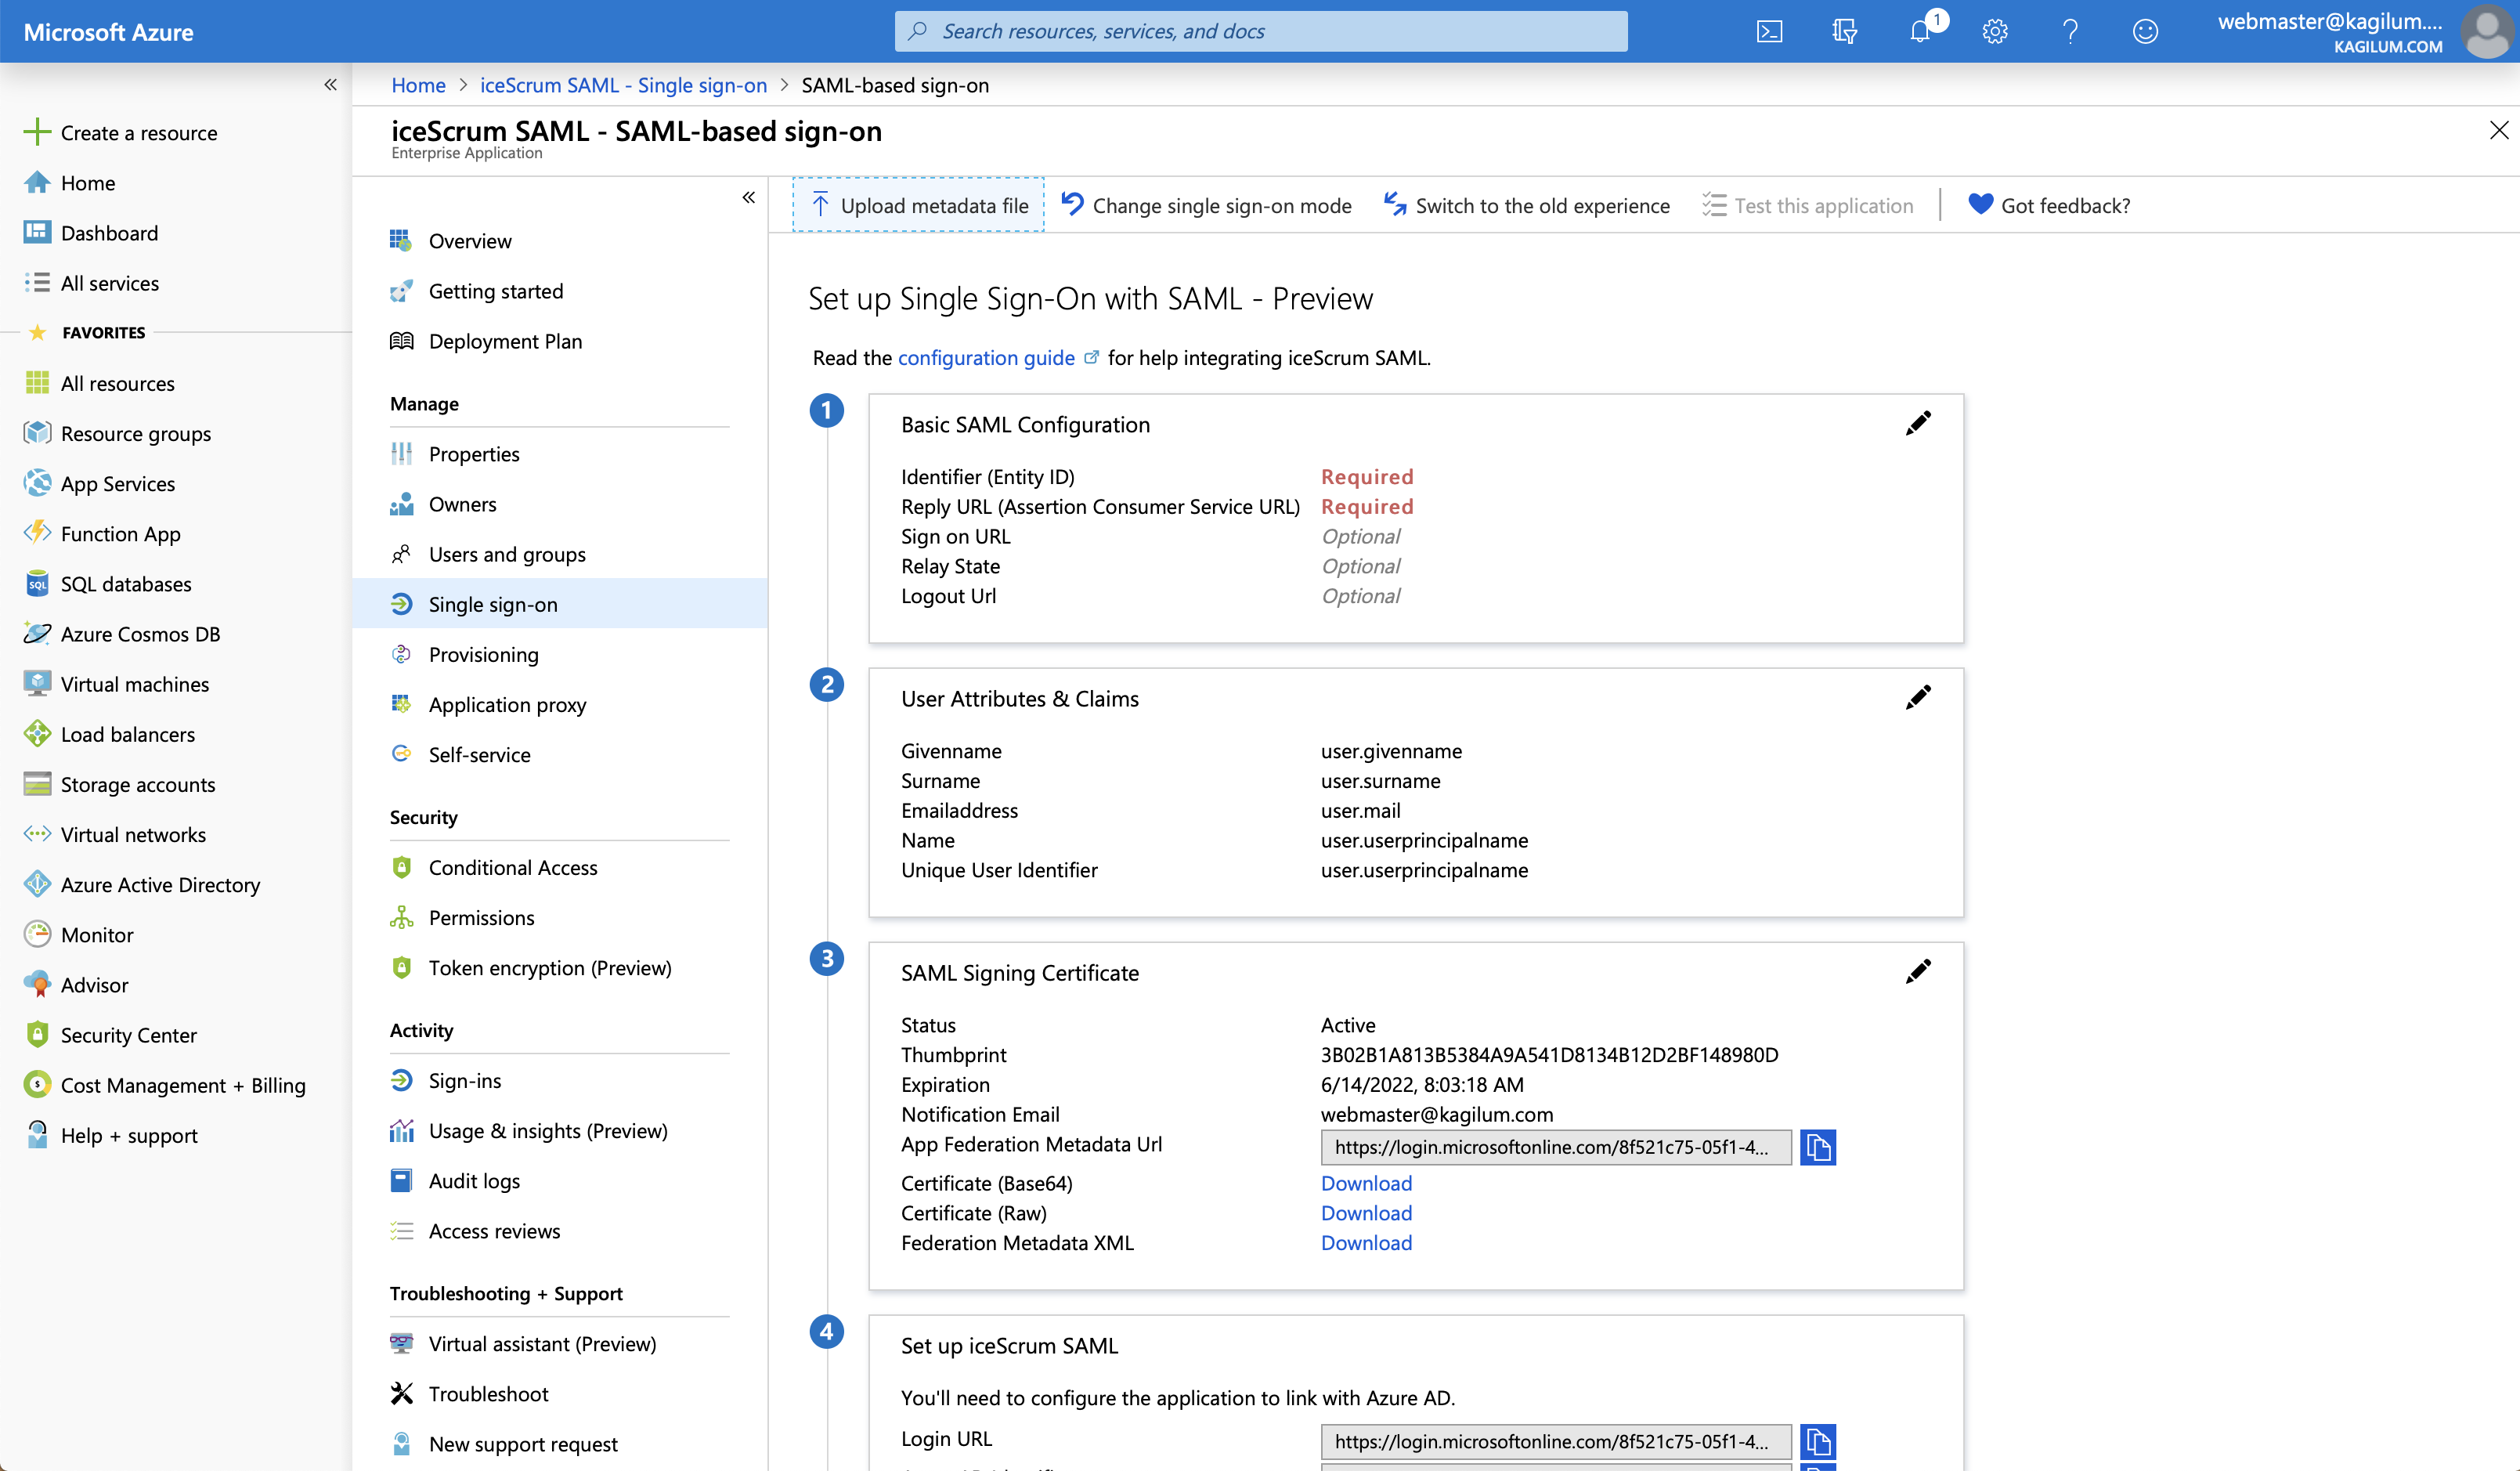The width and height of the screenshot is (2520, 1471).
Task: Select Getting started
Action: (477, 291)
